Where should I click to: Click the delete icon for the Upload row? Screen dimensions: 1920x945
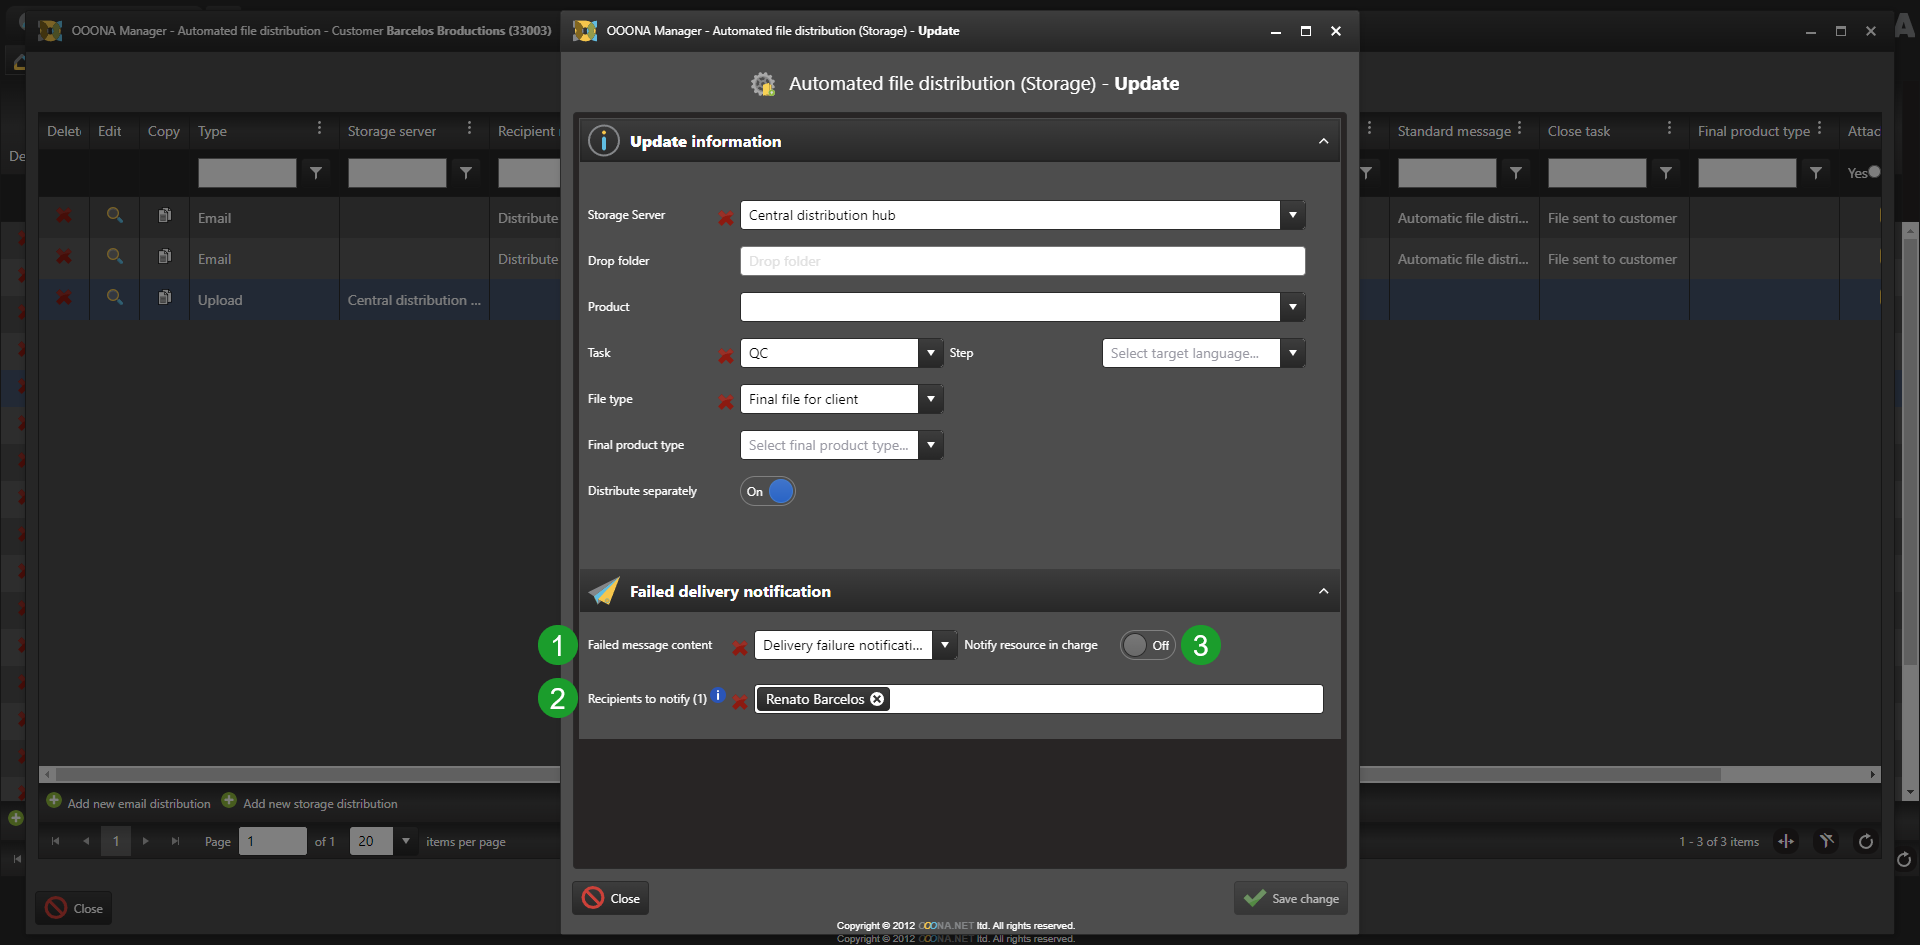64,298
